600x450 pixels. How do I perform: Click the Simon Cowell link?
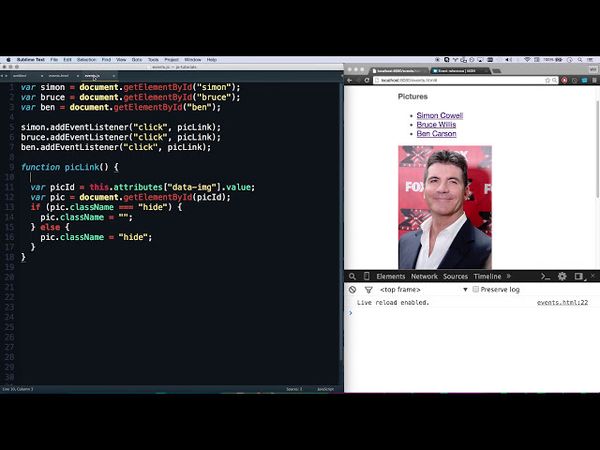click(440, 115)
